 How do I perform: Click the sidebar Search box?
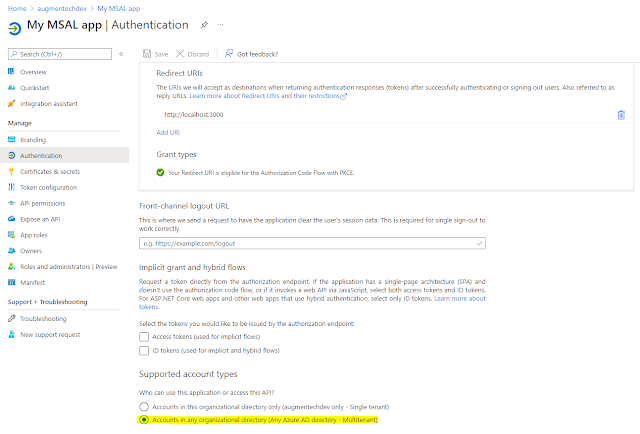(60, 54)
